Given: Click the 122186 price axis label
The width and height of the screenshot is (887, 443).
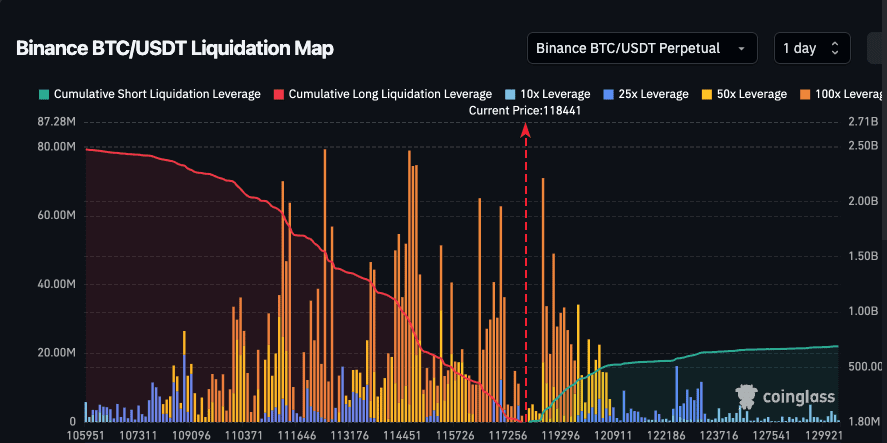Looking at the screenshot, I should click(666, 436).
